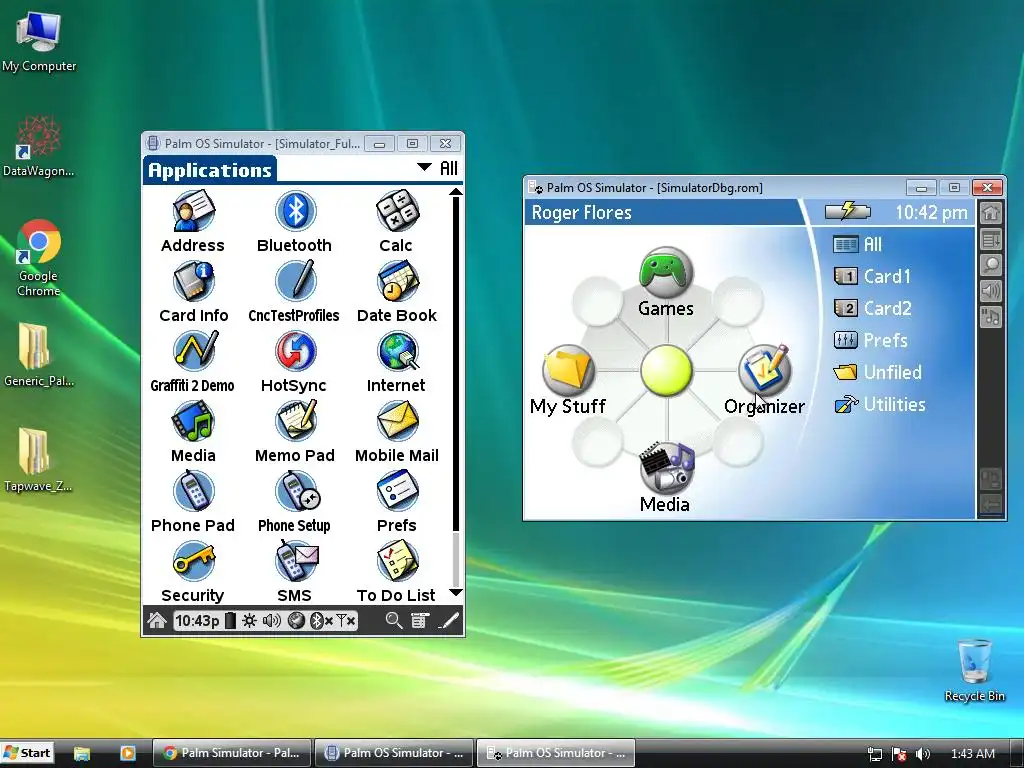Viewport: 1024px width, 768px height.
Task: Select Organizer in the wheel
Action: (765, 380)
